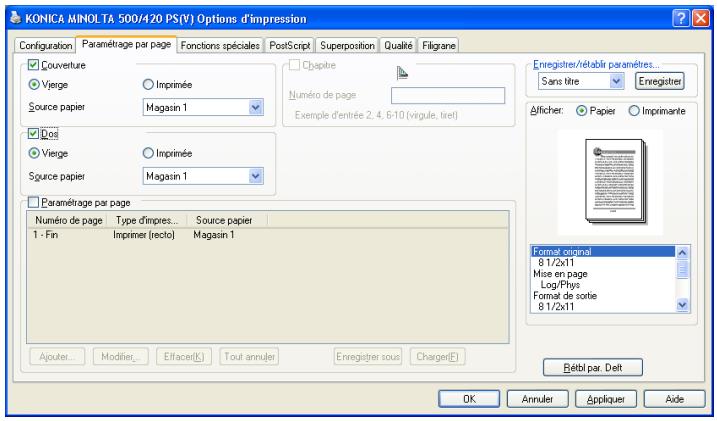Toggle the disabled Chapitre checkbox
717x421 pixels.
click(x=294, y=65)
